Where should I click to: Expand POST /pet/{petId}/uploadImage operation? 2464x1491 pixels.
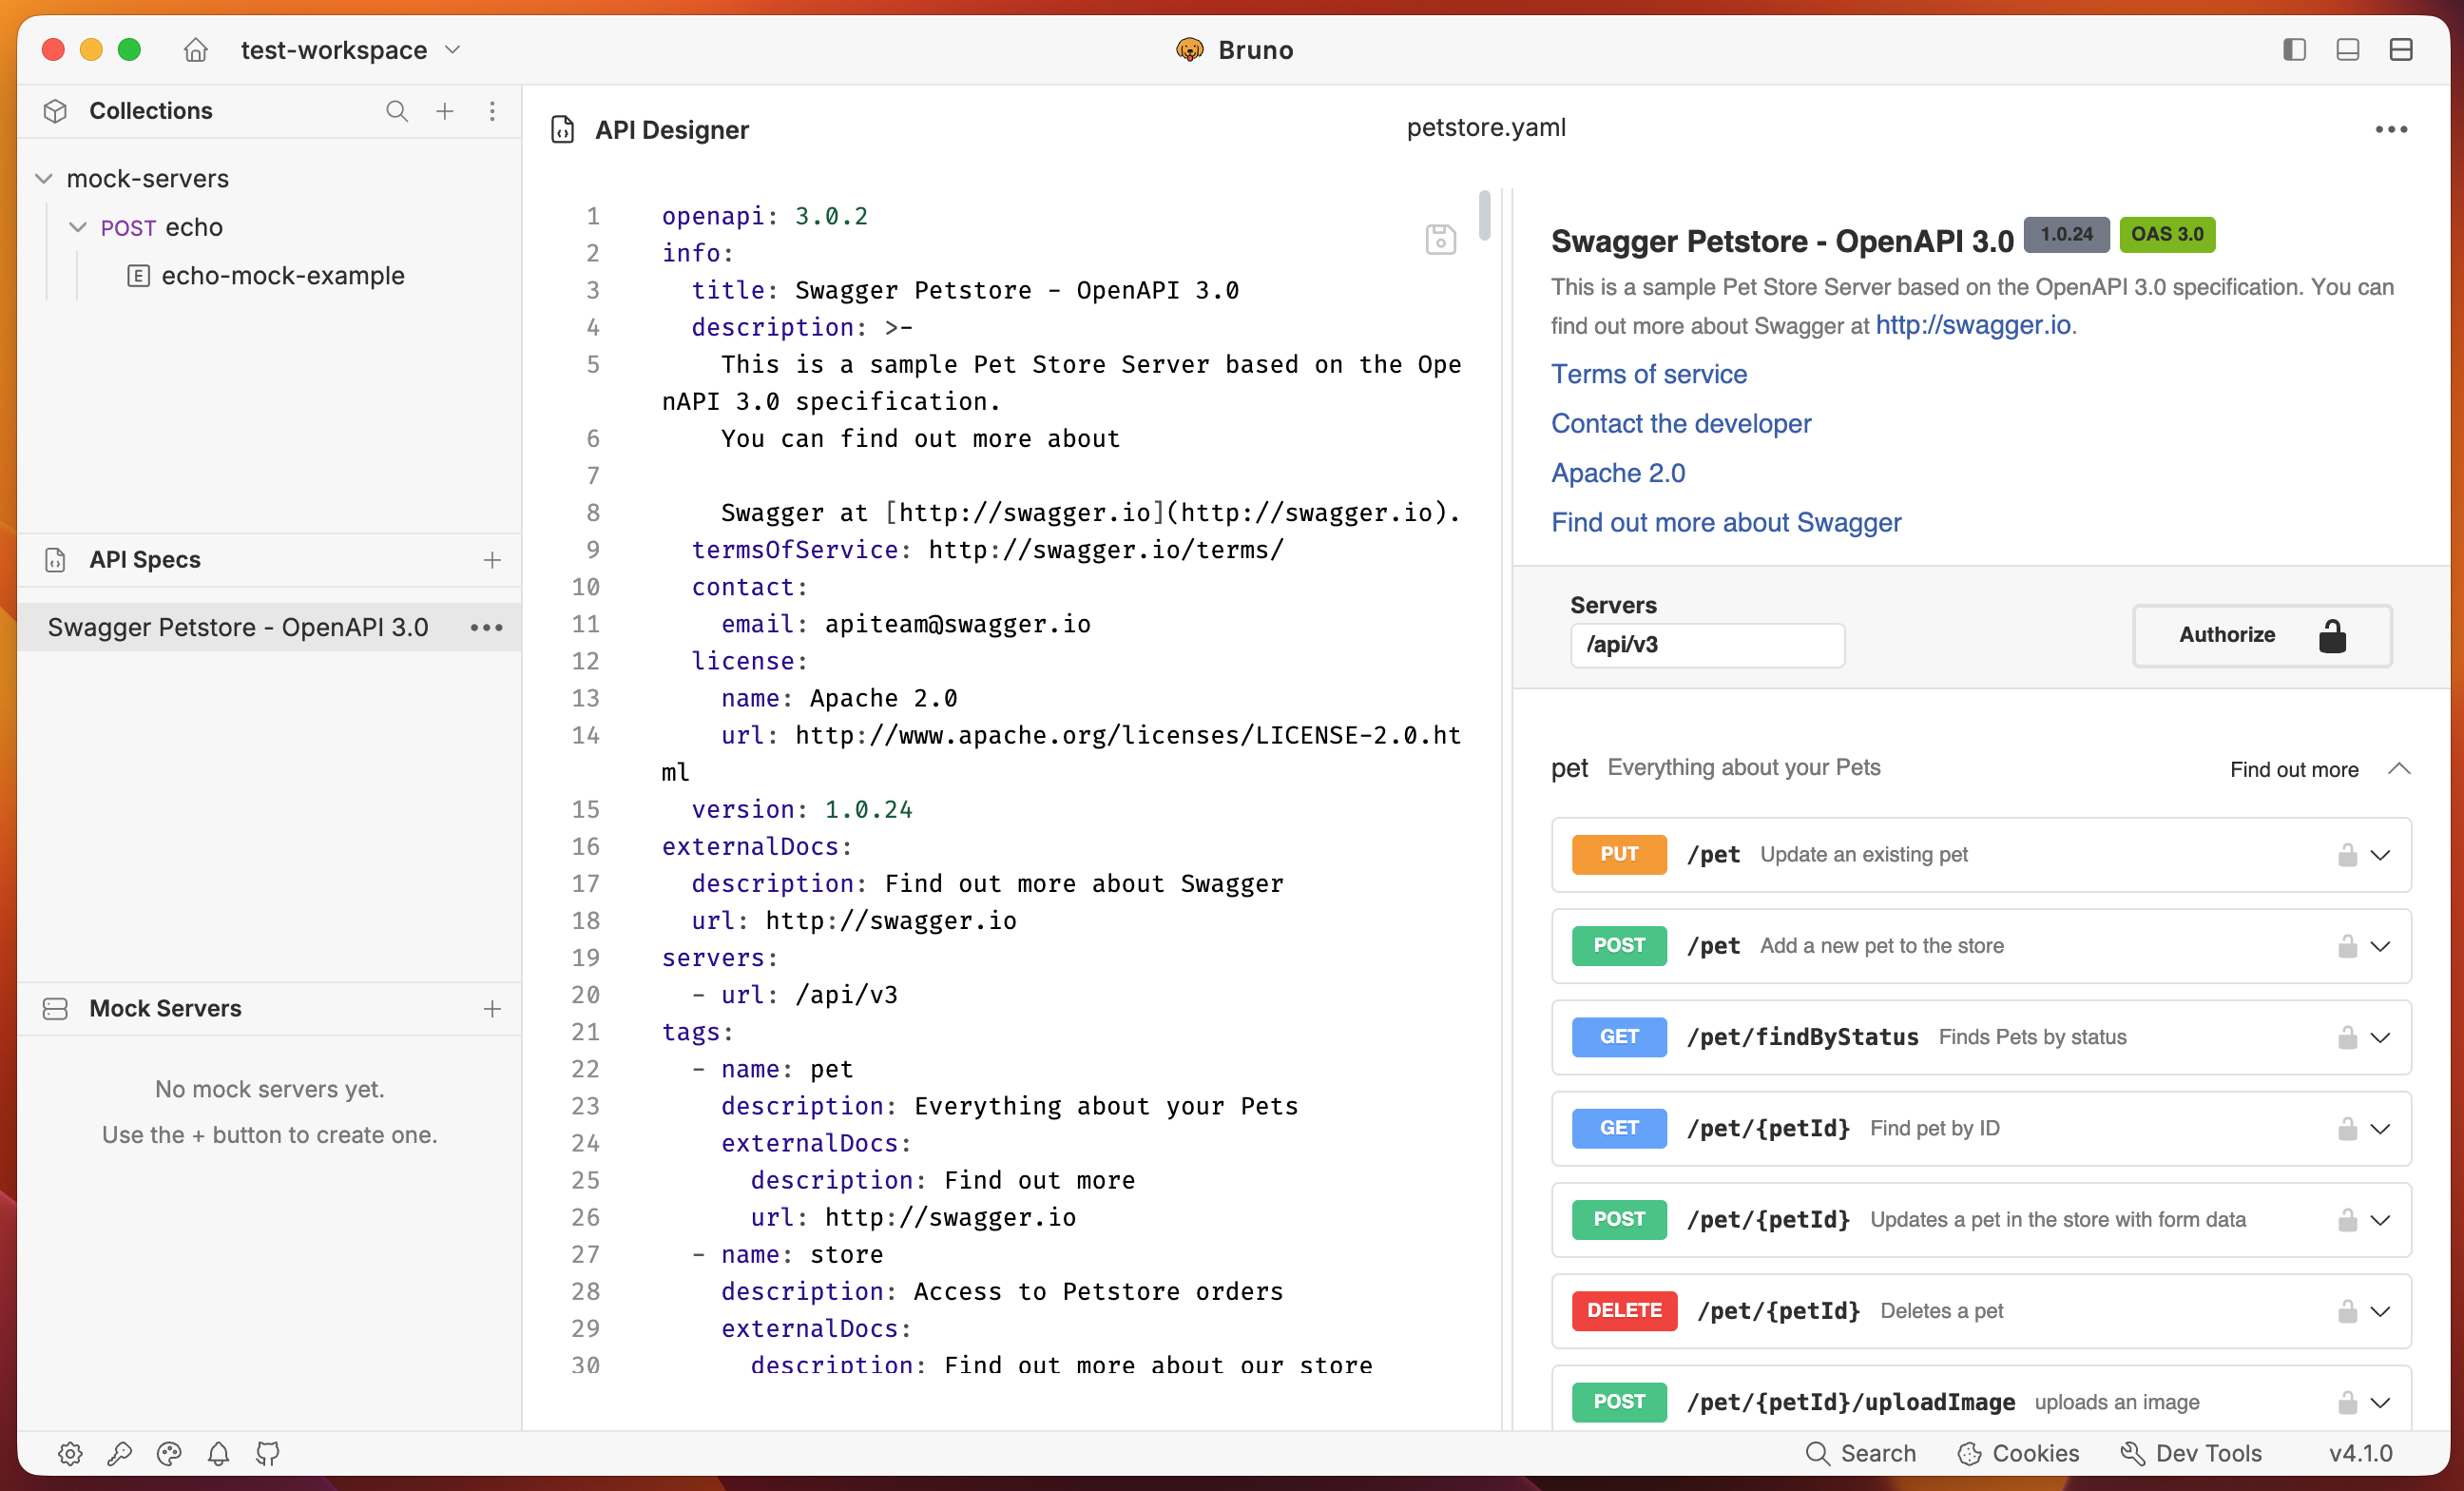[2380, 1402]
